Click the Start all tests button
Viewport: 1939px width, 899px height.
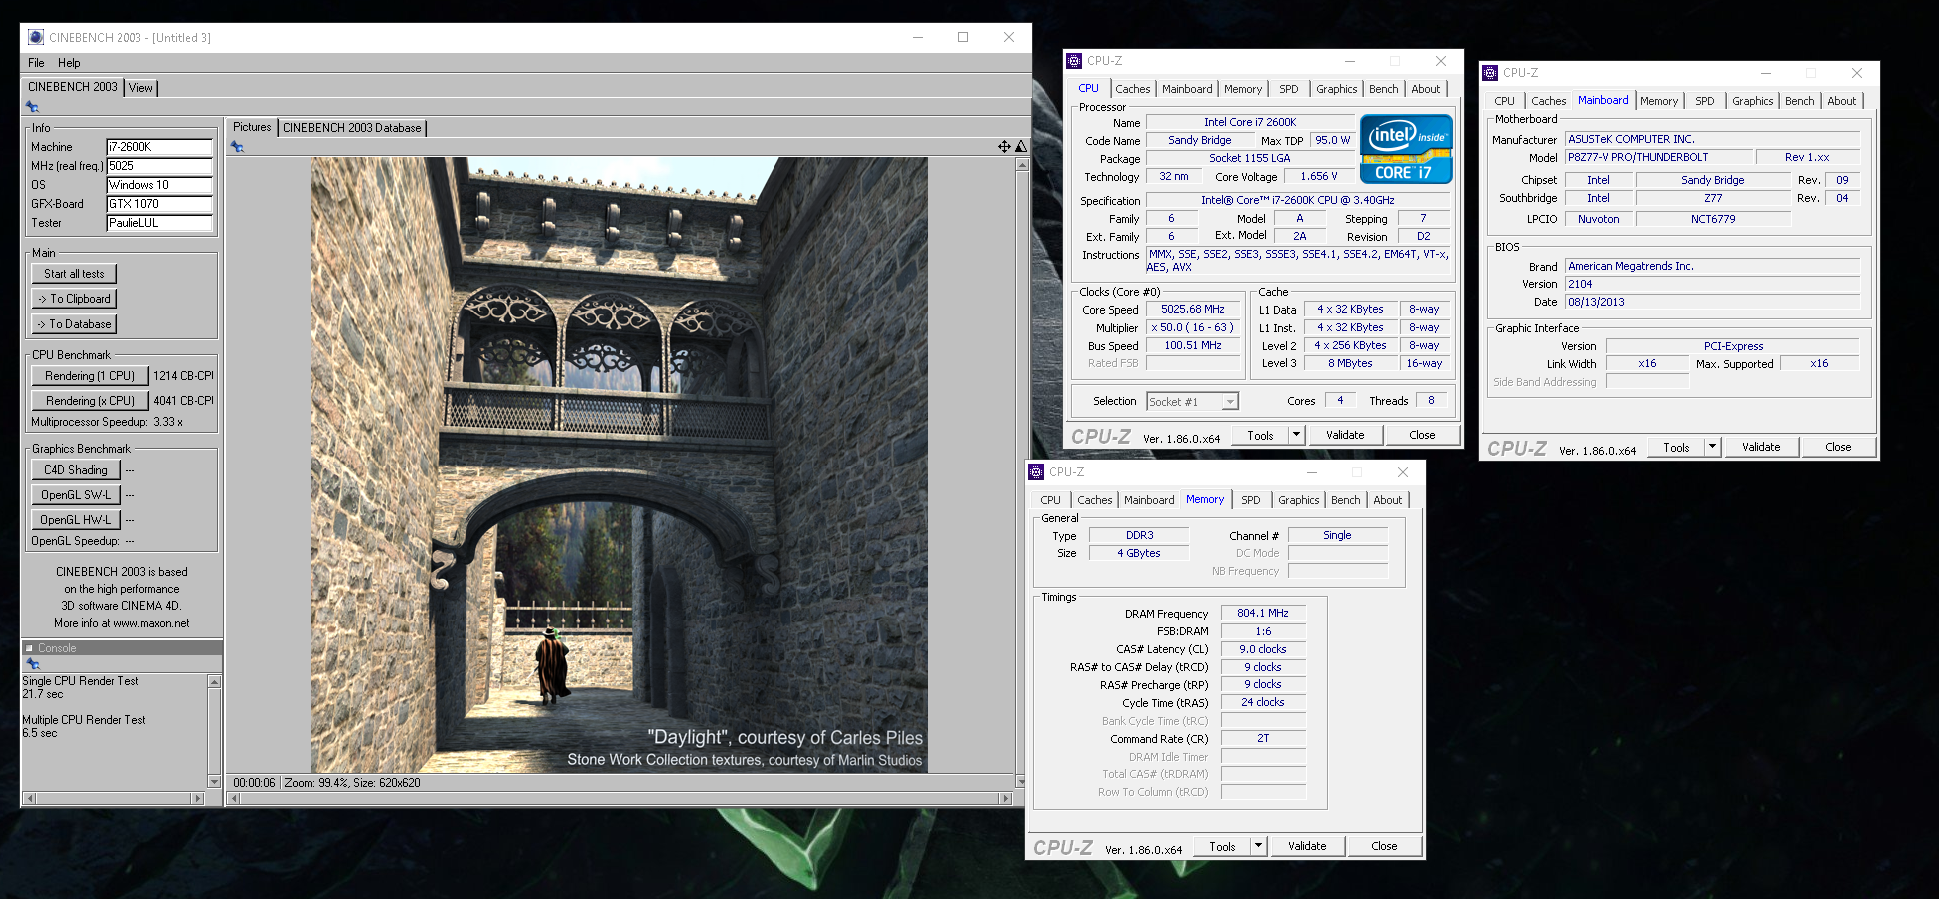click(x=74, y=274)
